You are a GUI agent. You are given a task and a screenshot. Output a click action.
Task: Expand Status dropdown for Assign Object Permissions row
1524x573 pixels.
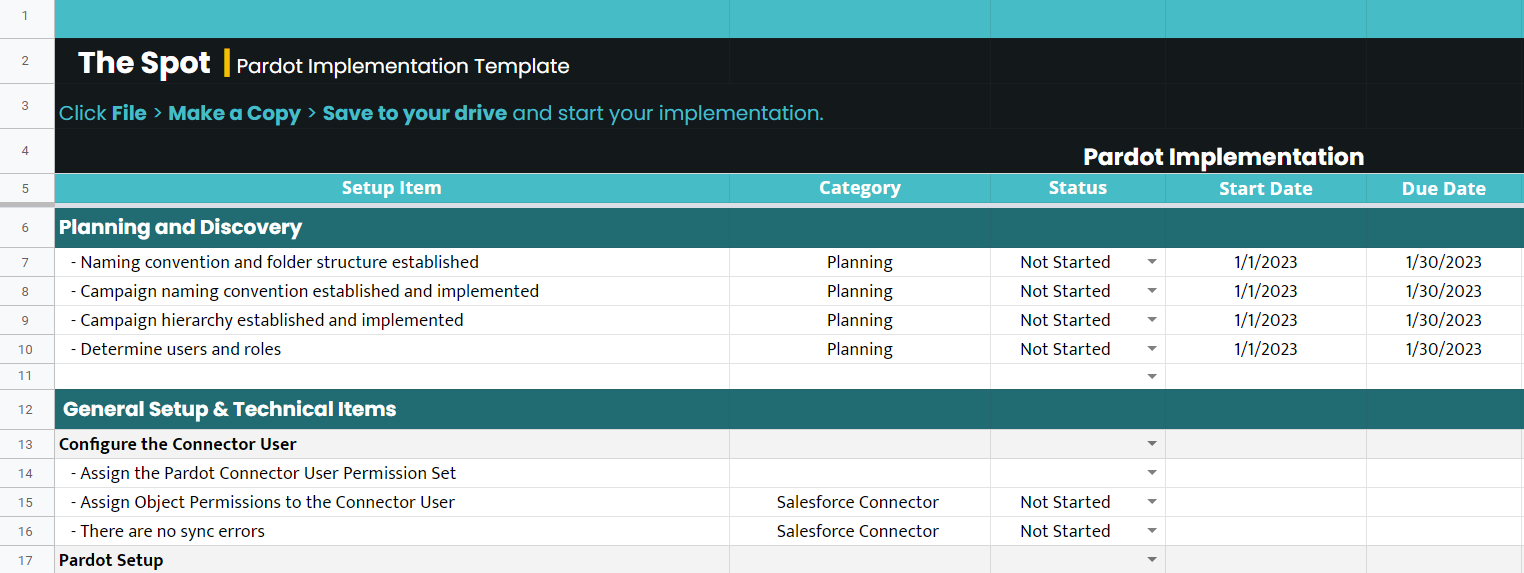point(1152,502)
